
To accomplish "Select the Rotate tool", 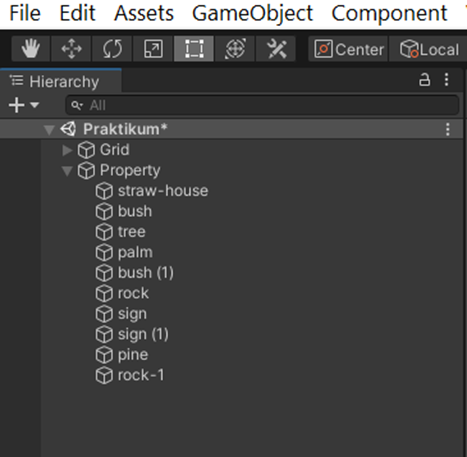I will (112, 49).
